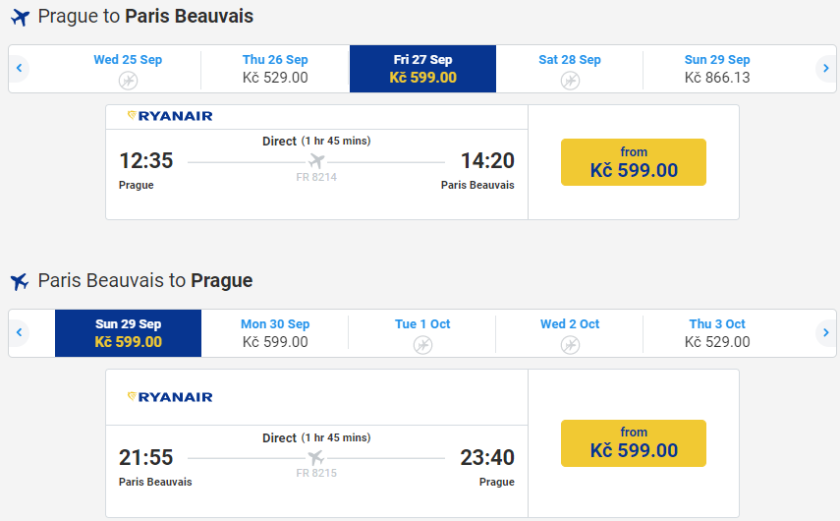Select Thu 3 Oct return date tab

point(717,333)
